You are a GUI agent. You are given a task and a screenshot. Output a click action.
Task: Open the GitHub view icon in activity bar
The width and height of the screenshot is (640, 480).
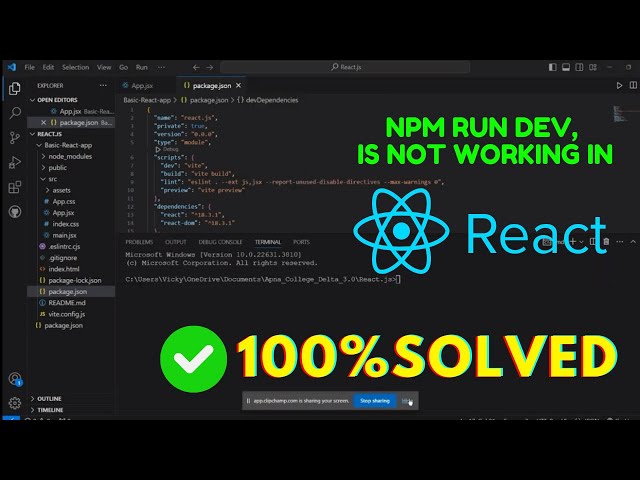15,211
